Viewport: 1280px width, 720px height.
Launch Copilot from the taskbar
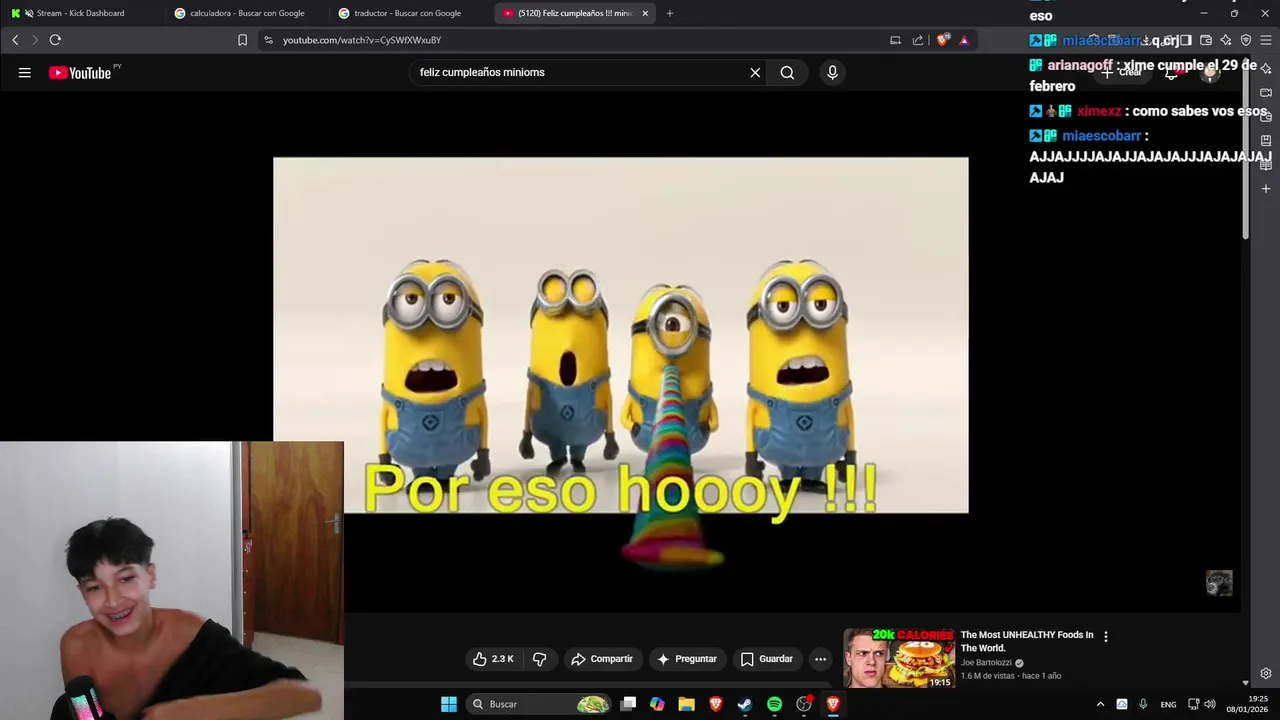pyautogui.click(x=657, y=704)
